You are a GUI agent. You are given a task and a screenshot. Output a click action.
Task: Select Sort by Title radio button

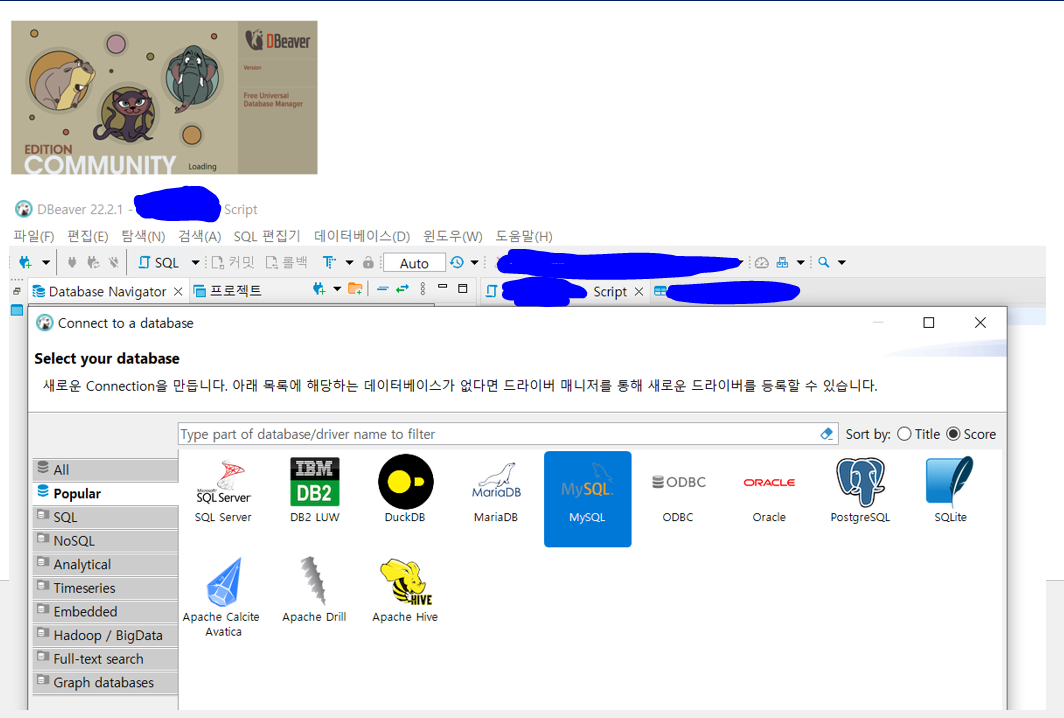(904, 434)
